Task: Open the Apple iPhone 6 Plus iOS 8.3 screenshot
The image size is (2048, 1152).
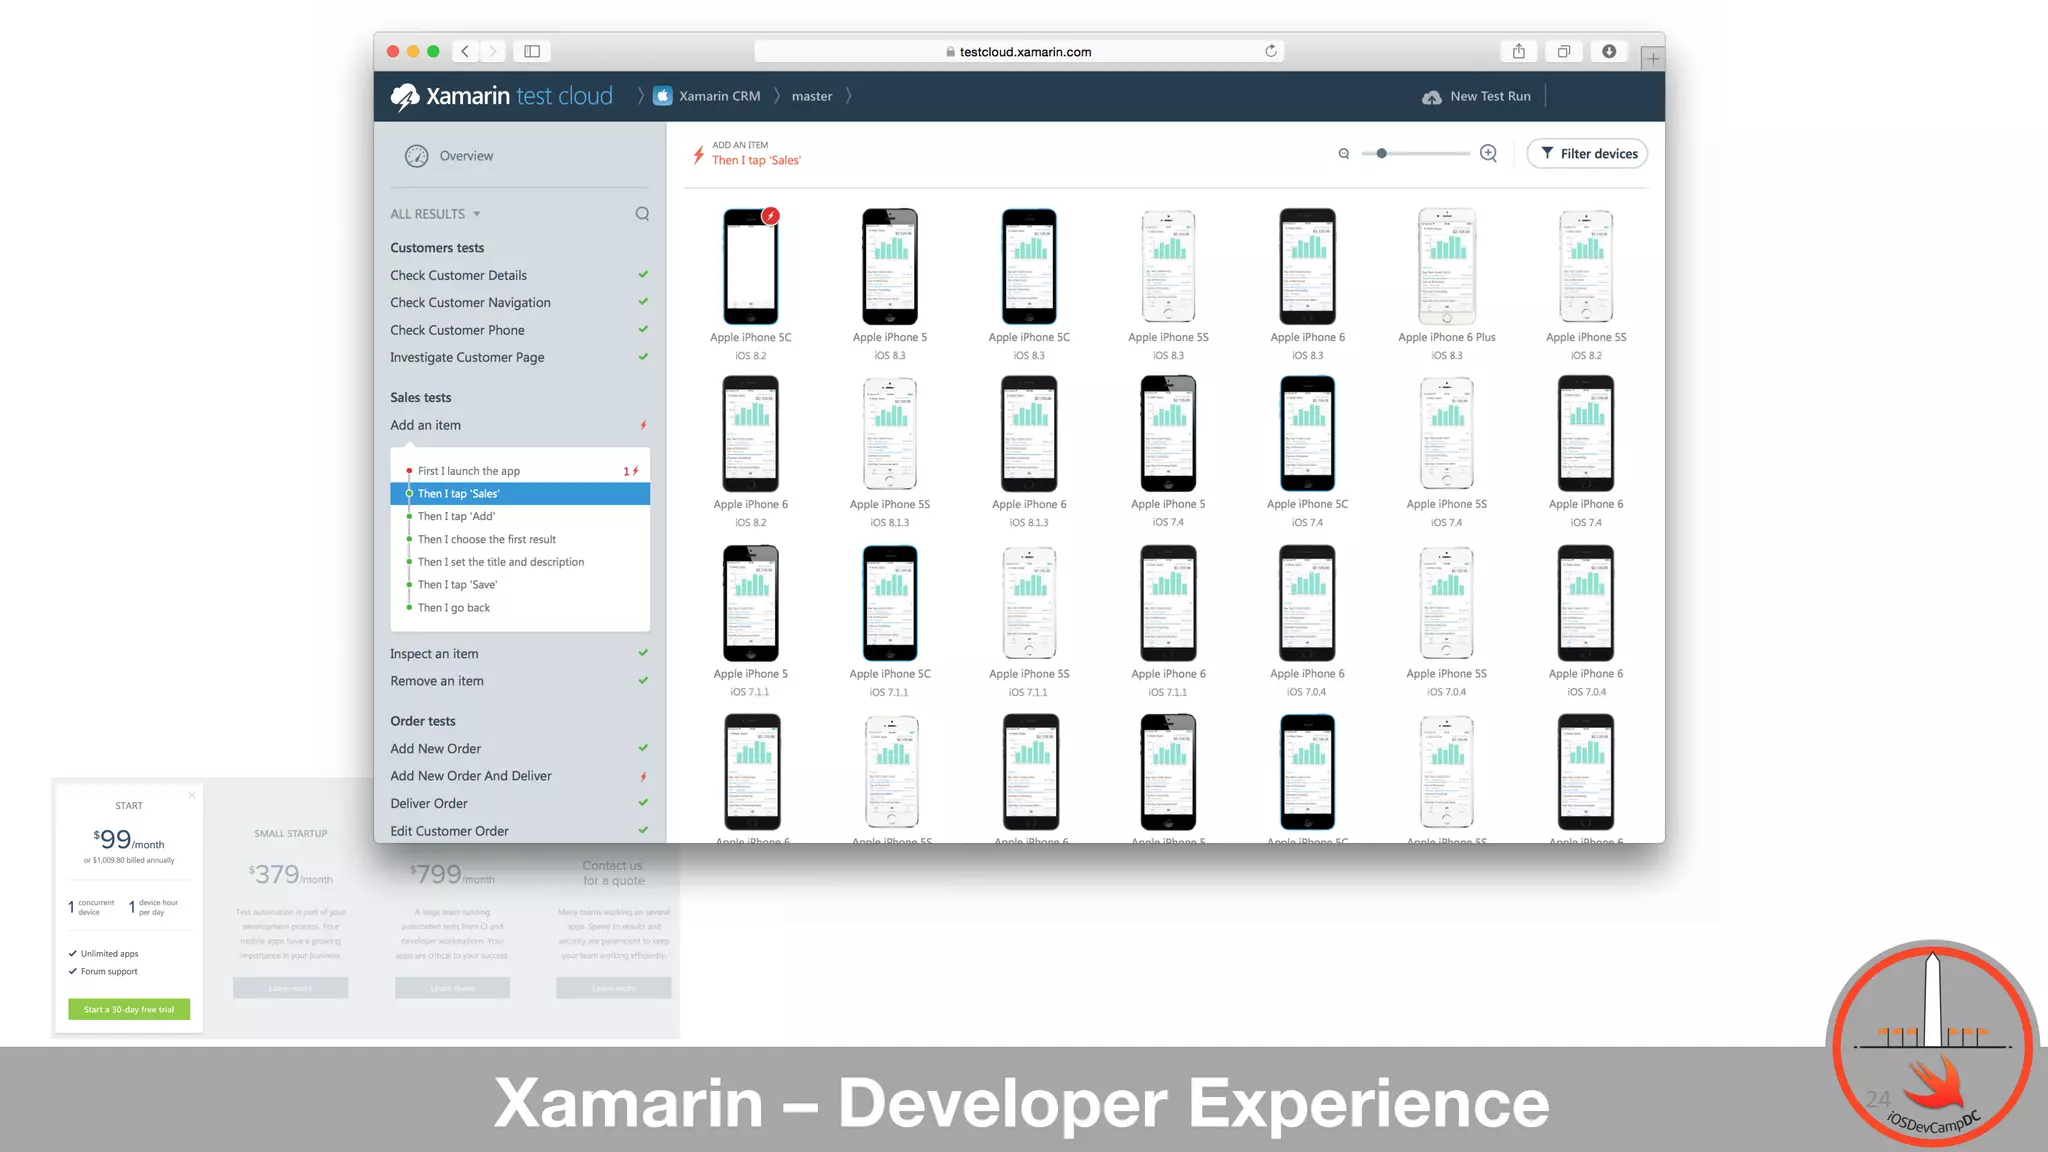Action: 1447,266
